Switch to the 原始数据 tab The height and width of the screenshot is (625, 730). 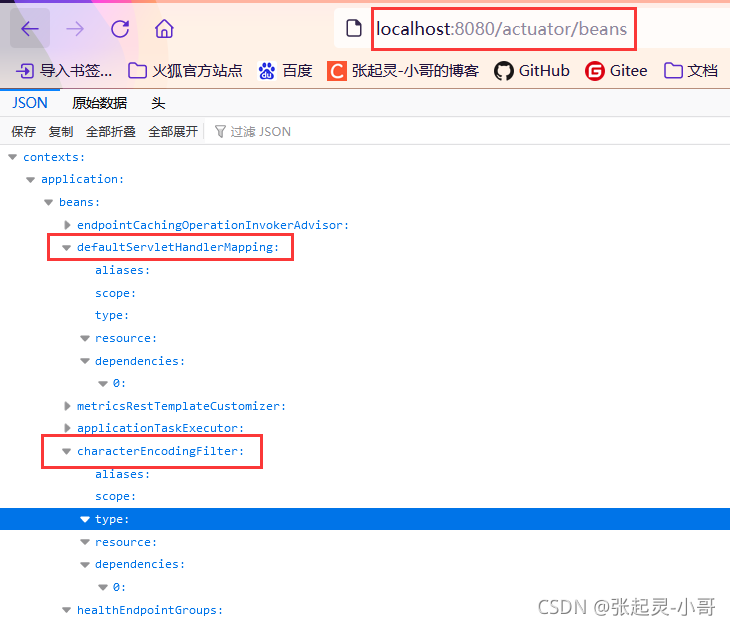pos(99,103)
